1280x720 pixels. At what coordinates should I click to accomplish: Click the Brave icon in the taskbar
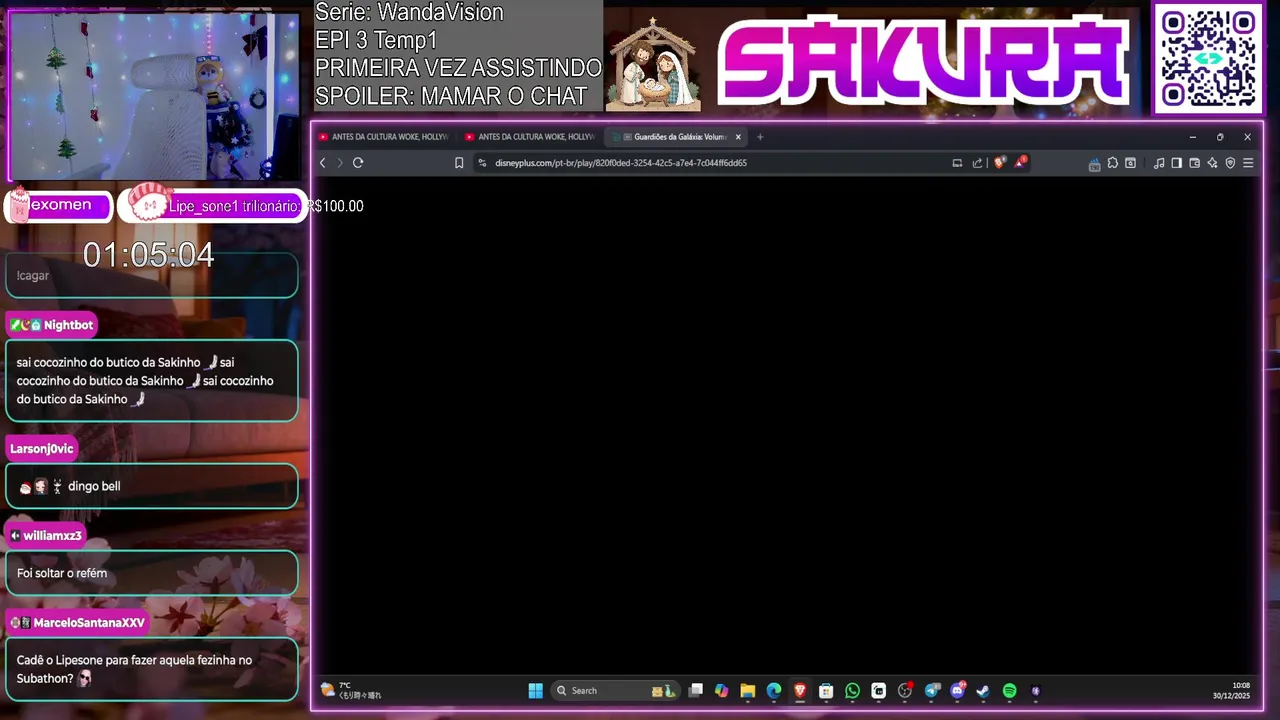click(x=800, y=691)
